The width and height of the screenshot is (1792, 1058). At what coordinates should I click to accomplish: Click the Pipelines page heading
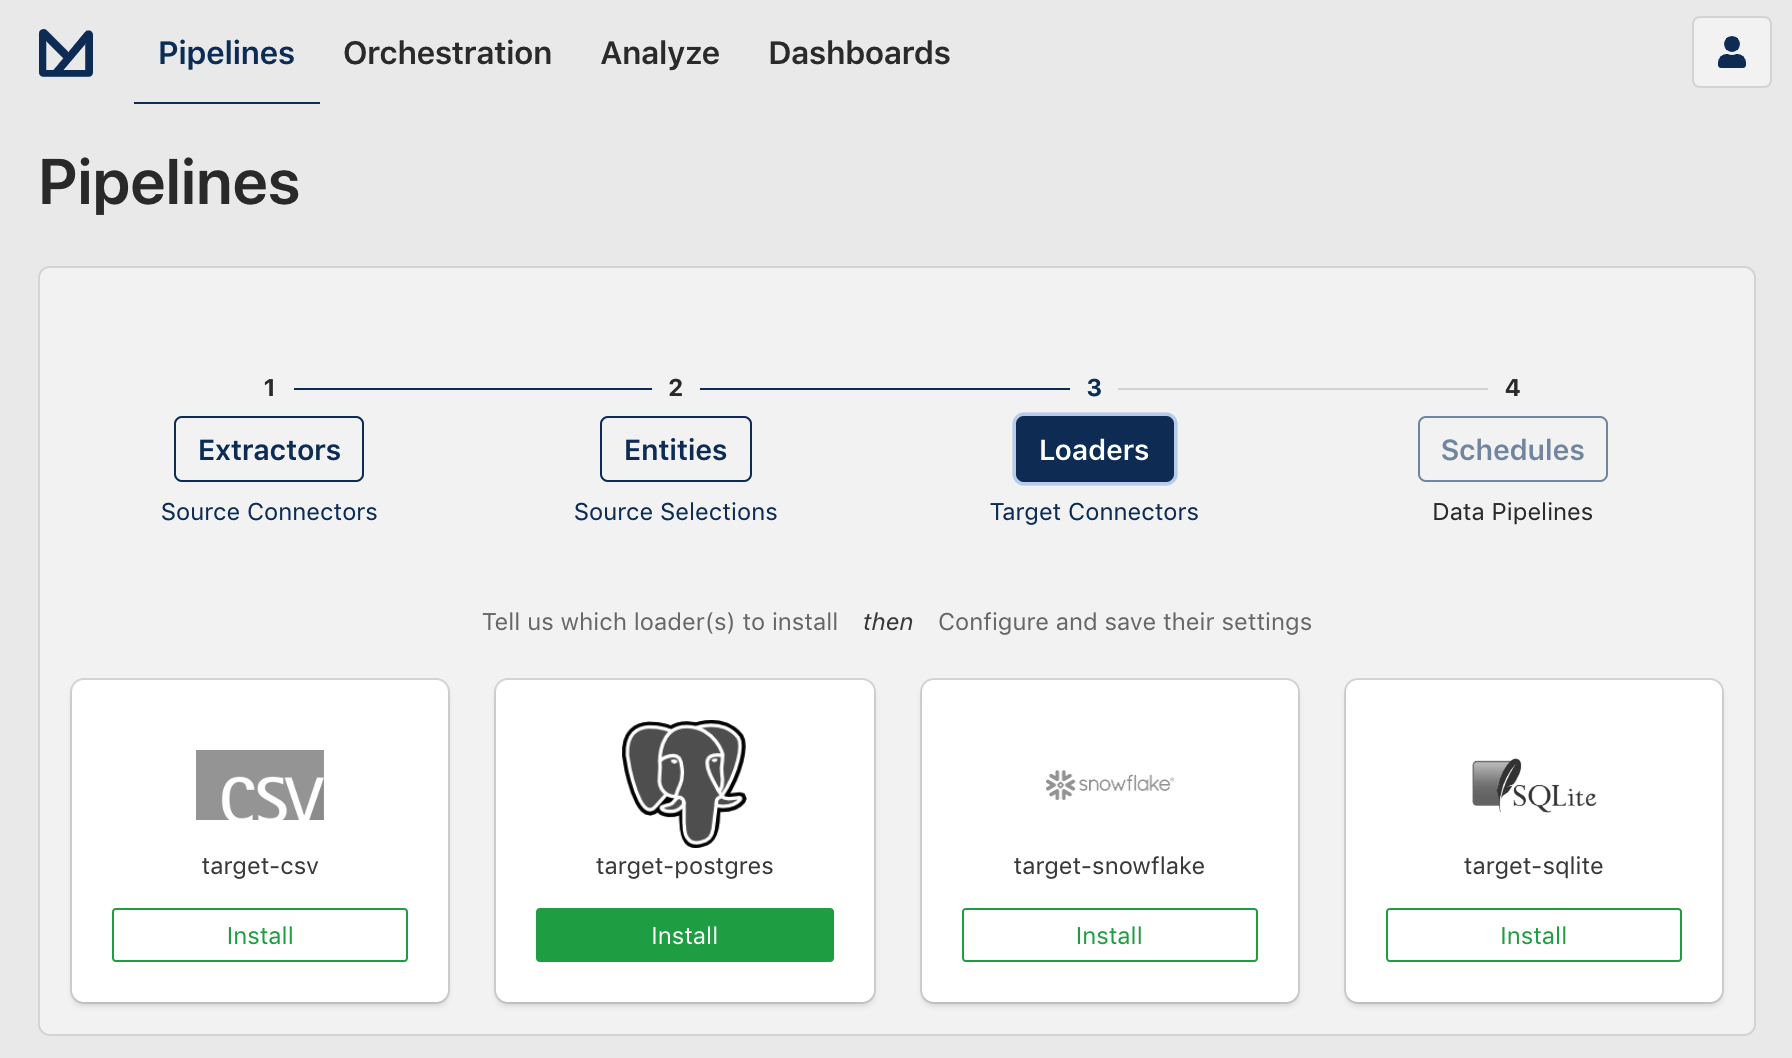170,183
